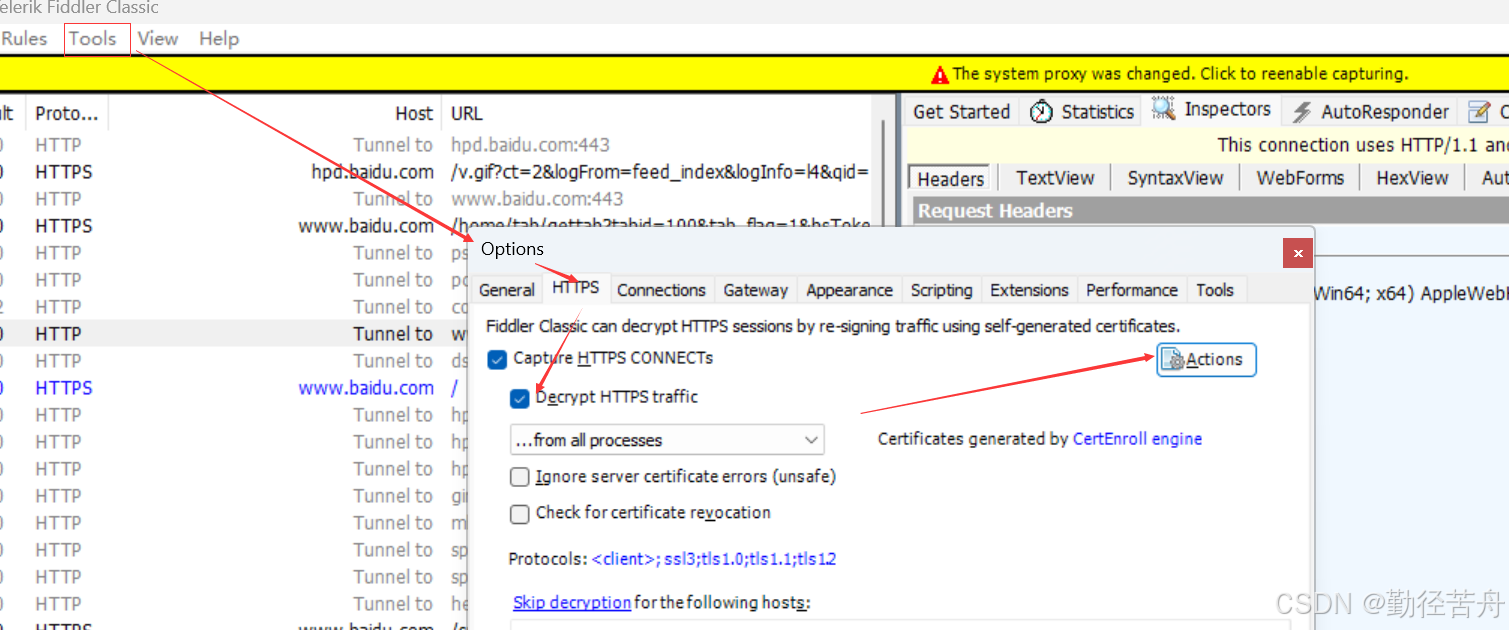Click the yellow system proxy changed warning bar

(x=754, y=74)
